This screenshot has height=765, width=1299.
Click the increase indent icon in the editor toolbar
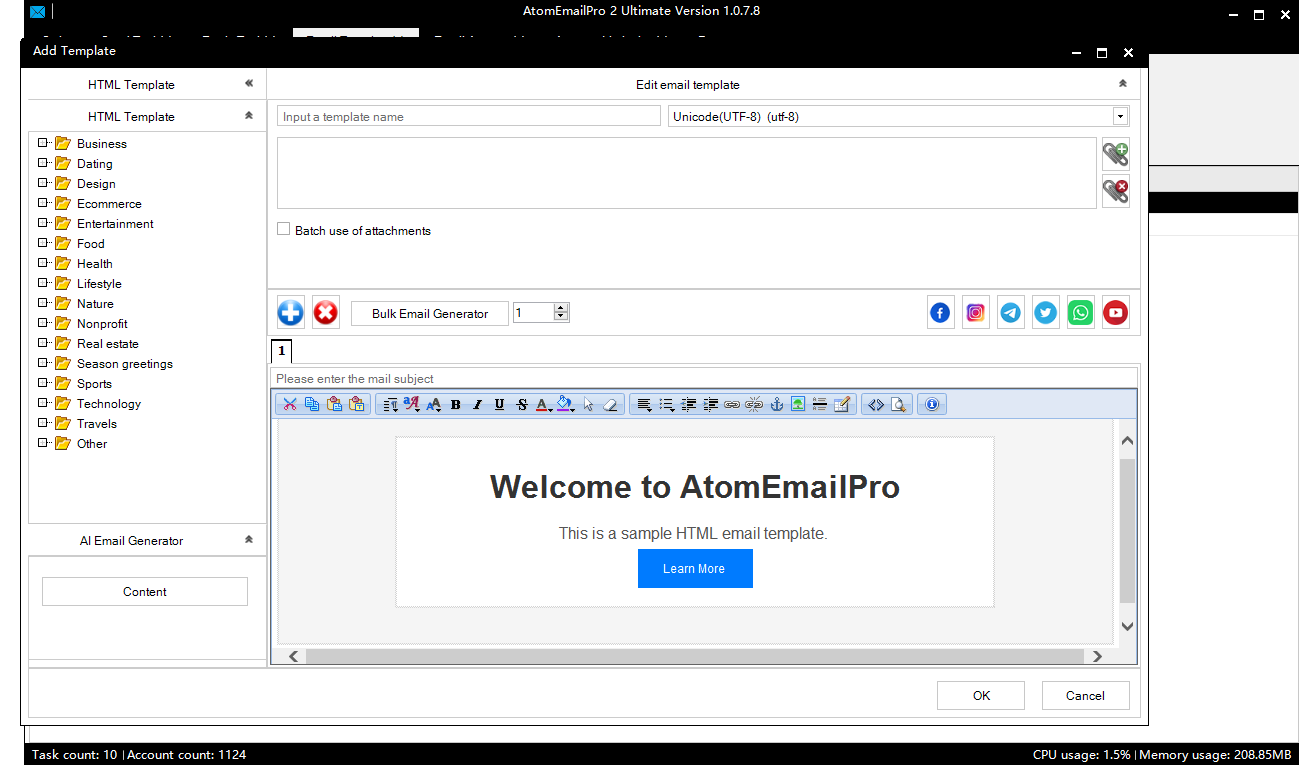point(710,404)
